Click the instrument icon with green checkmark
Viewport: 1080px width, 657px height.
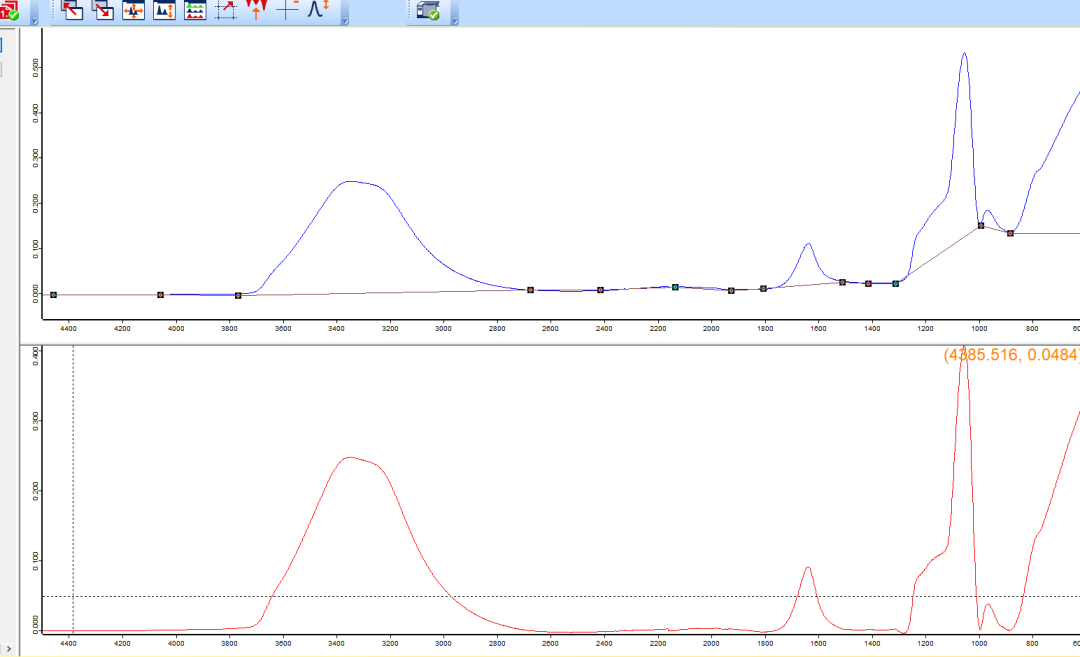point(428,10)
